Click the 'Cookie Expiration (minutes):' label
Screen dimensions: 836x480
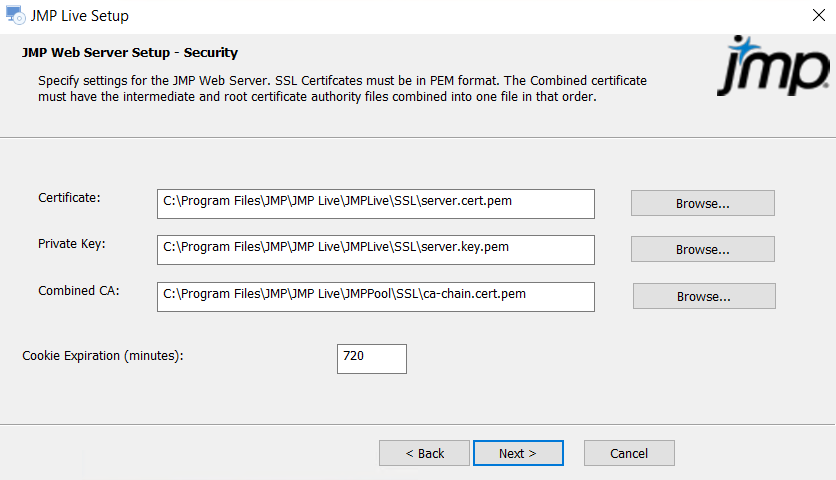[103, 356]
